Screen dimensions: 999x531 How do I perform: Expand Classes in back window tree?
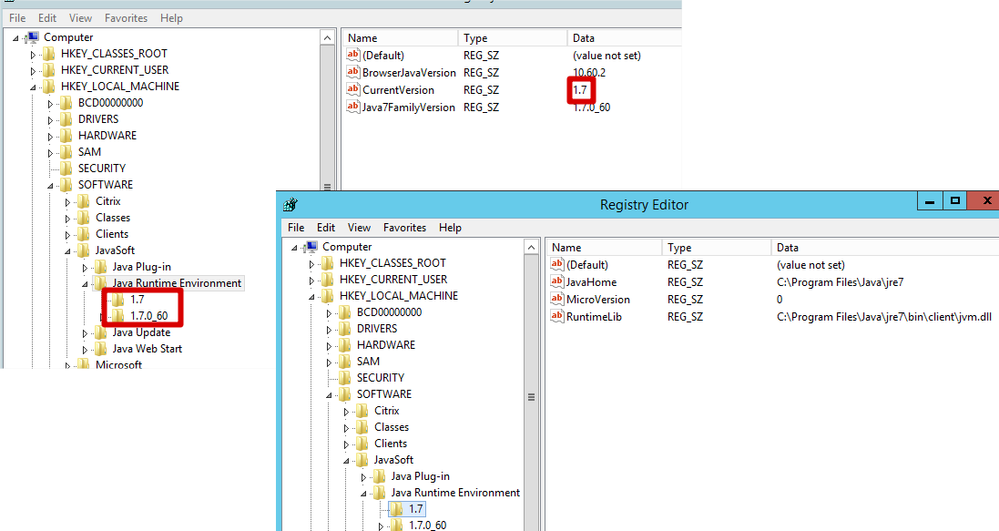point(68,219)
